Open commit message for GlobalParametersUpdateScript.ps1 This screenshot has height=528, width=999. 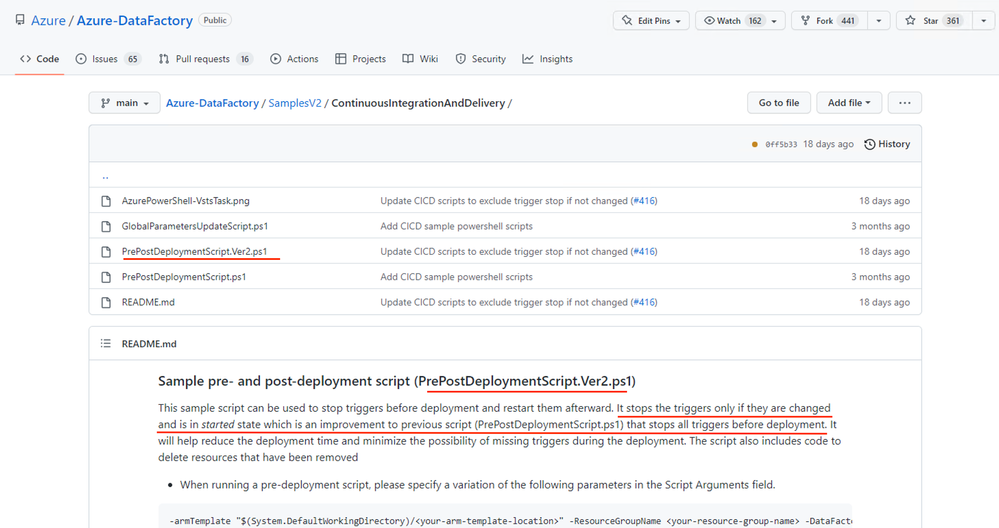click(x=456, y=226)
